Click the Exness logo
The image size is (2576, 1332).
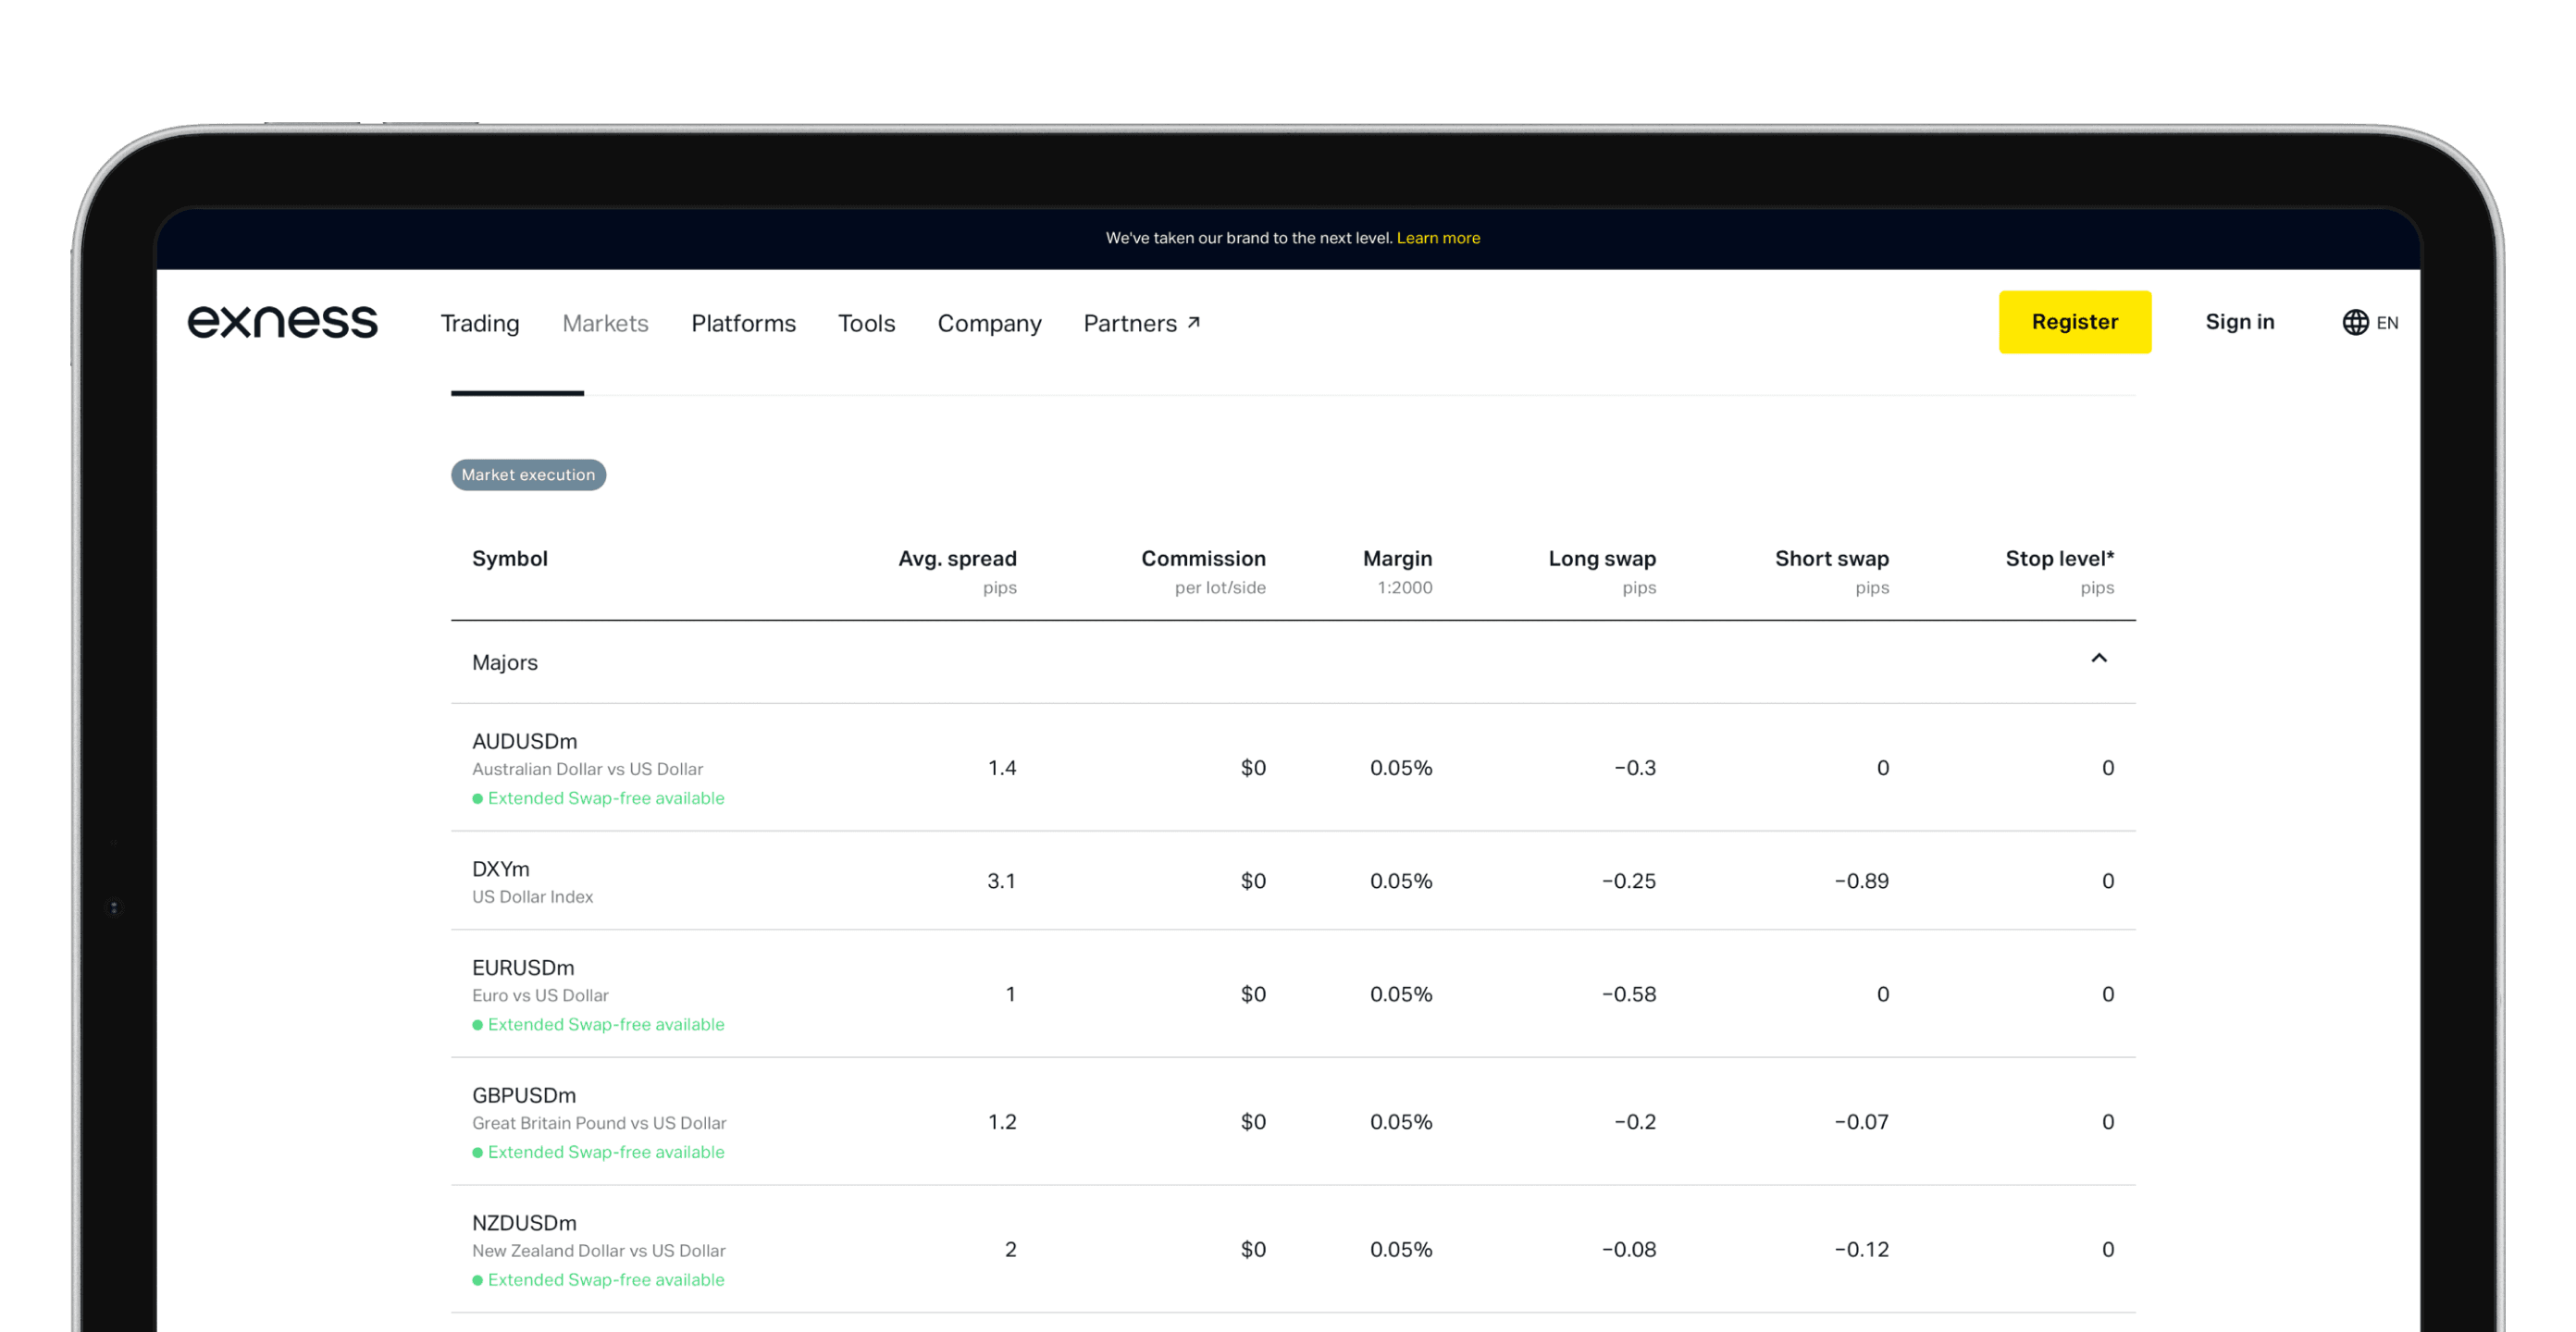282,322
